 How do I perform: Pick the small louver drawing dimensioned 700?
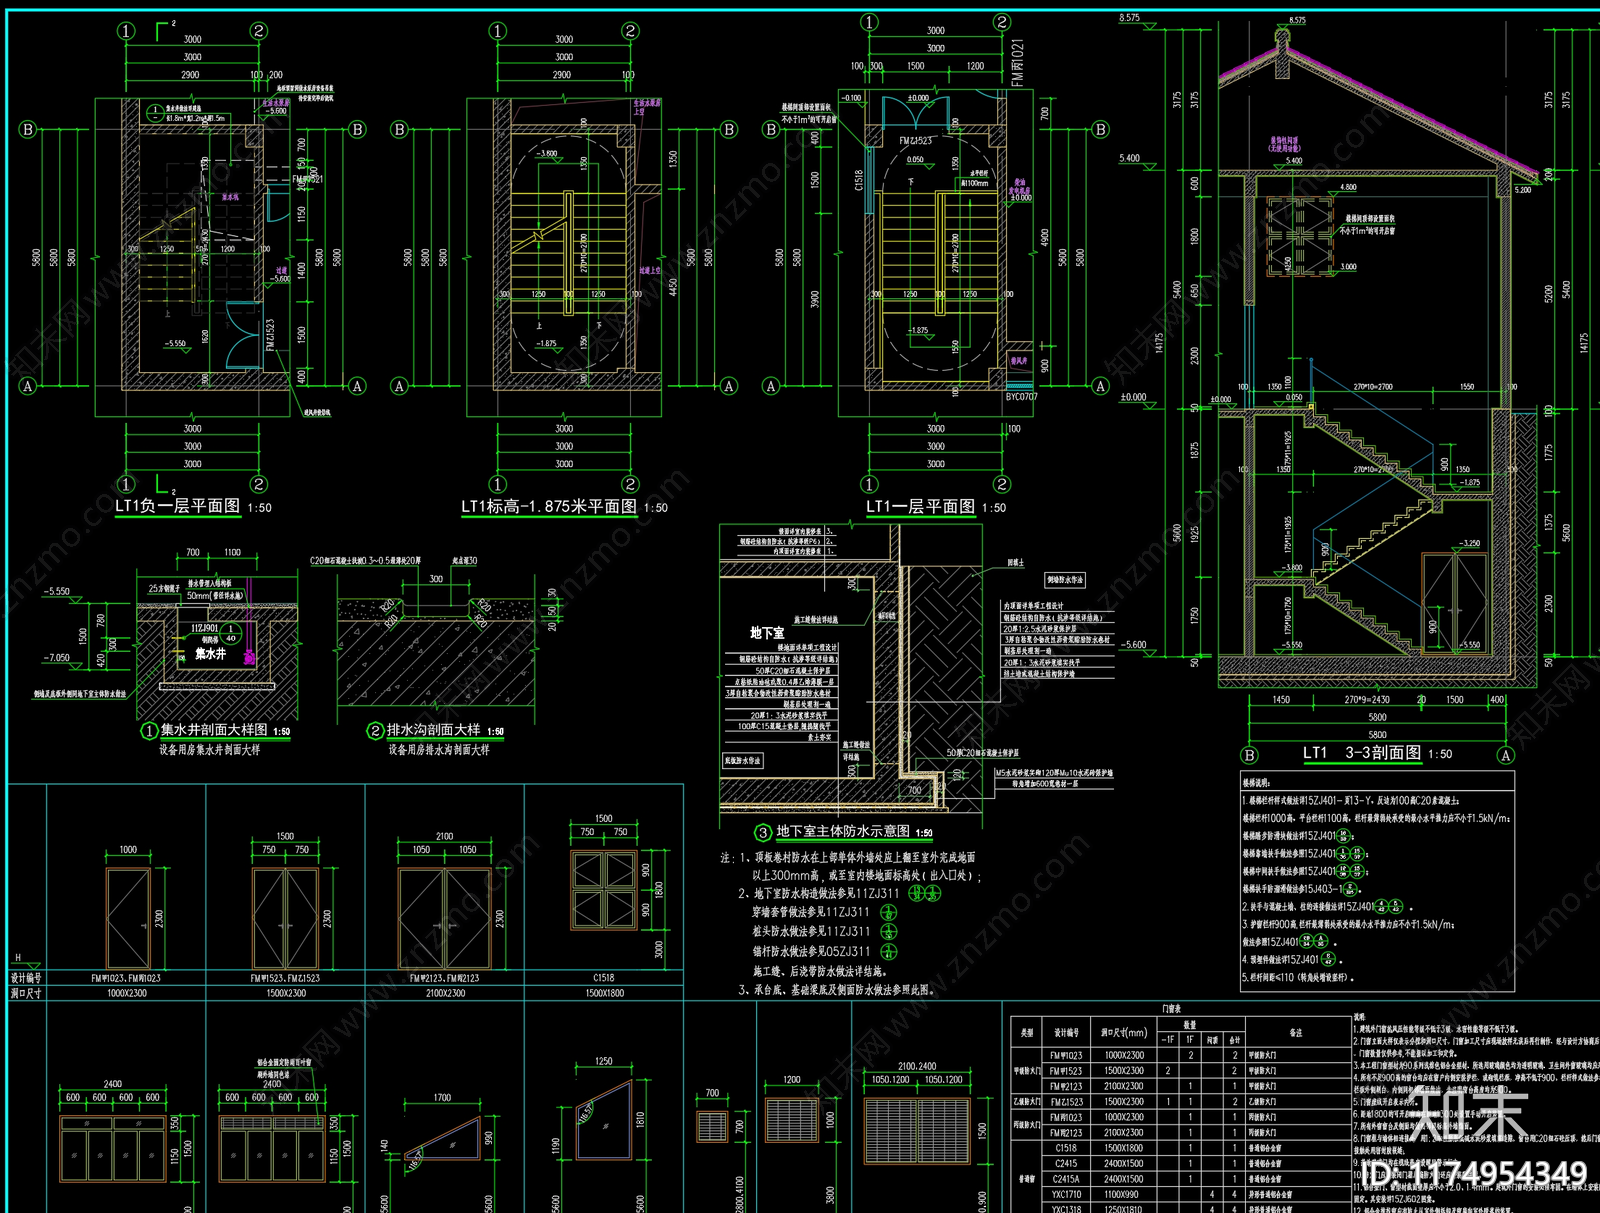coord(712,1125)
